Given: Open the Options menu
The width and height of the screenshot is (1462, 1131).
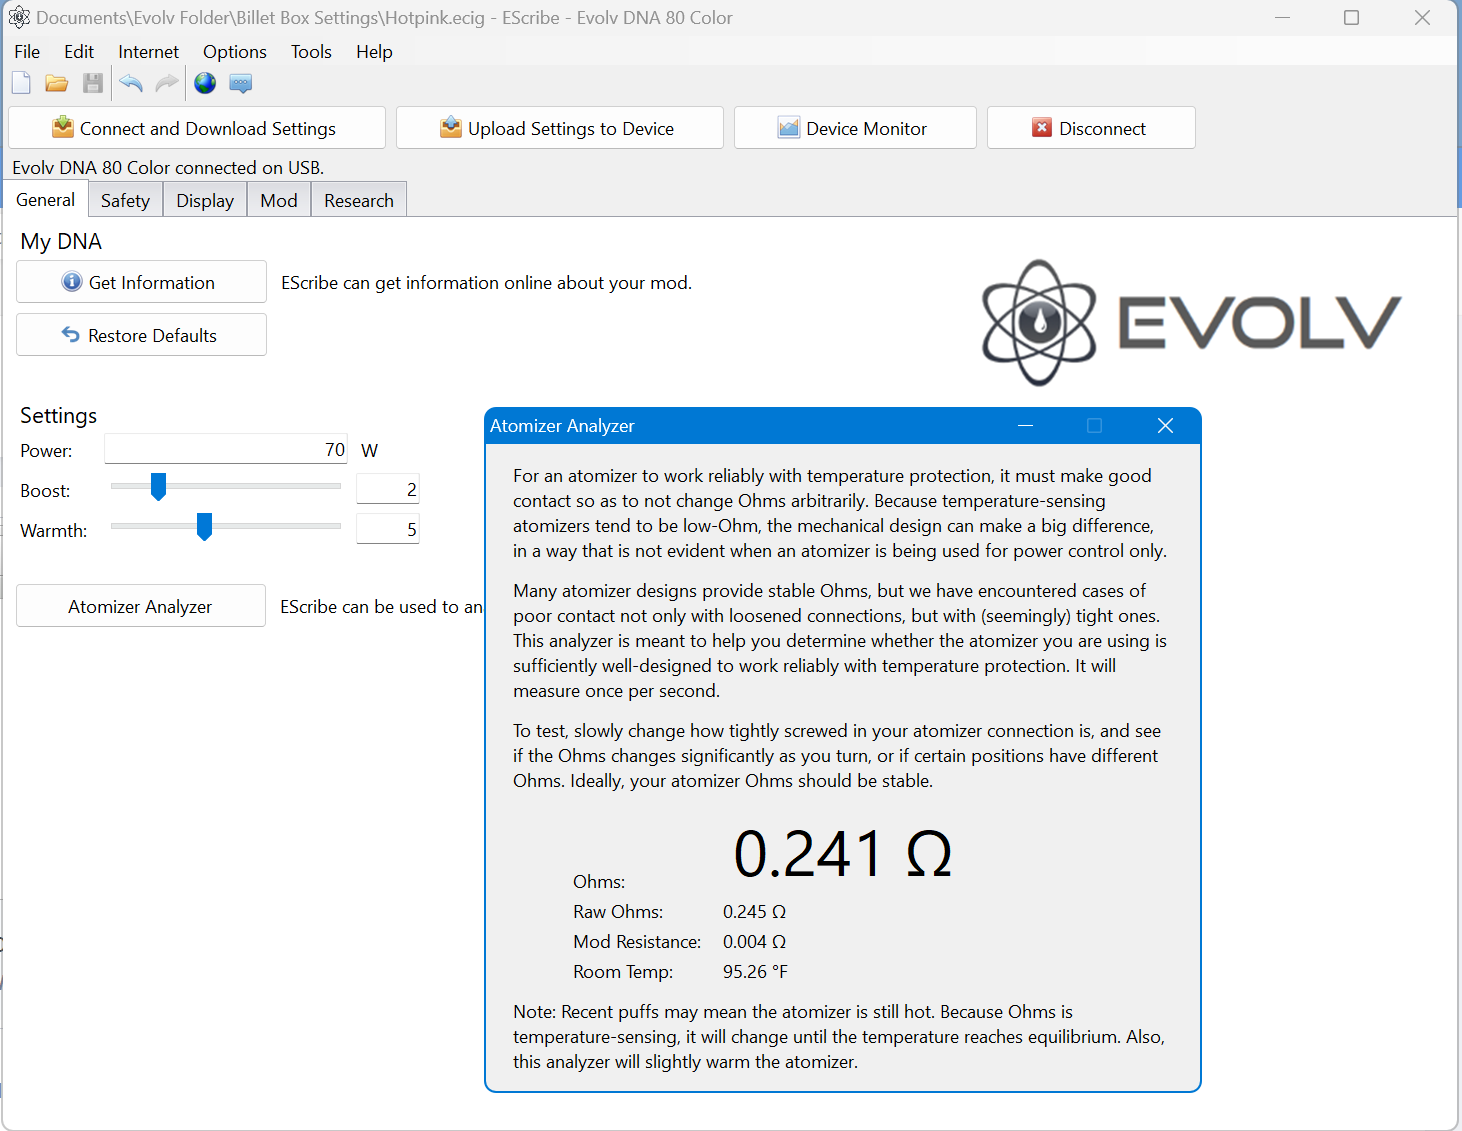Looking at the screenshot, I should pos(235,52).
